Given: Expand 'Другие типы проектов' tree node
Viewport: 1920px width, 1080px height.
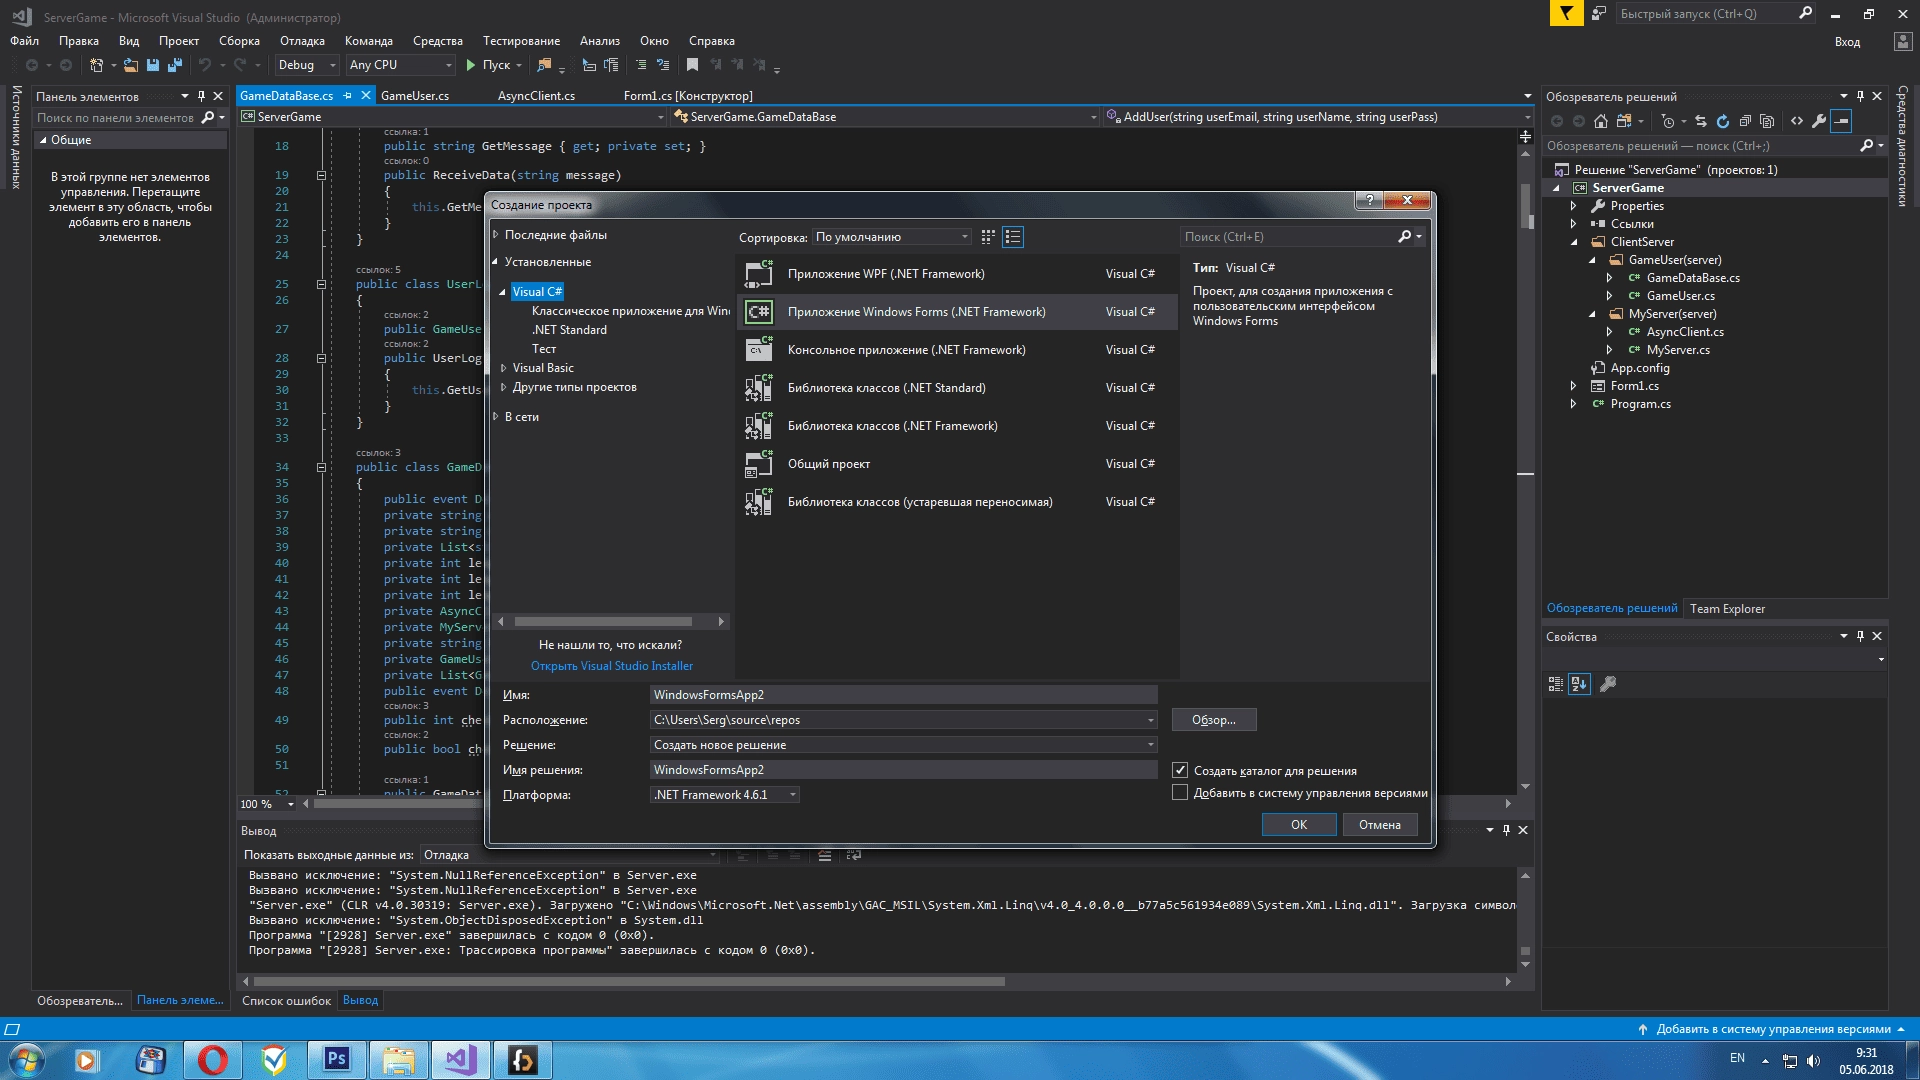Looking at the screenshot, I should tap(504, 387).
